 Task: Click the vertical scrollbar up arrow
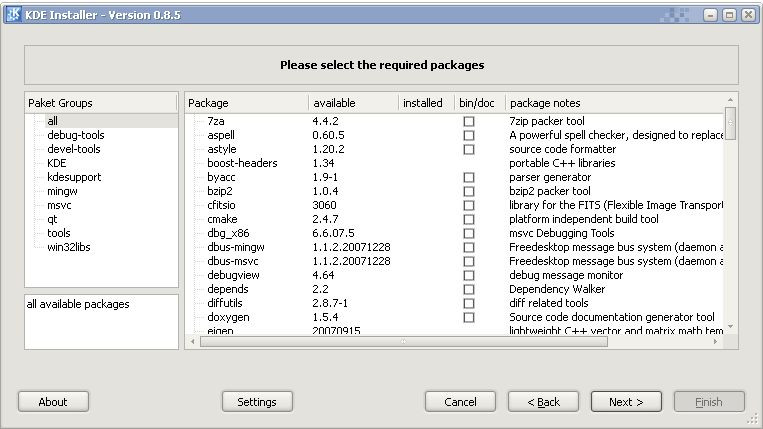[x=730, y=100]
